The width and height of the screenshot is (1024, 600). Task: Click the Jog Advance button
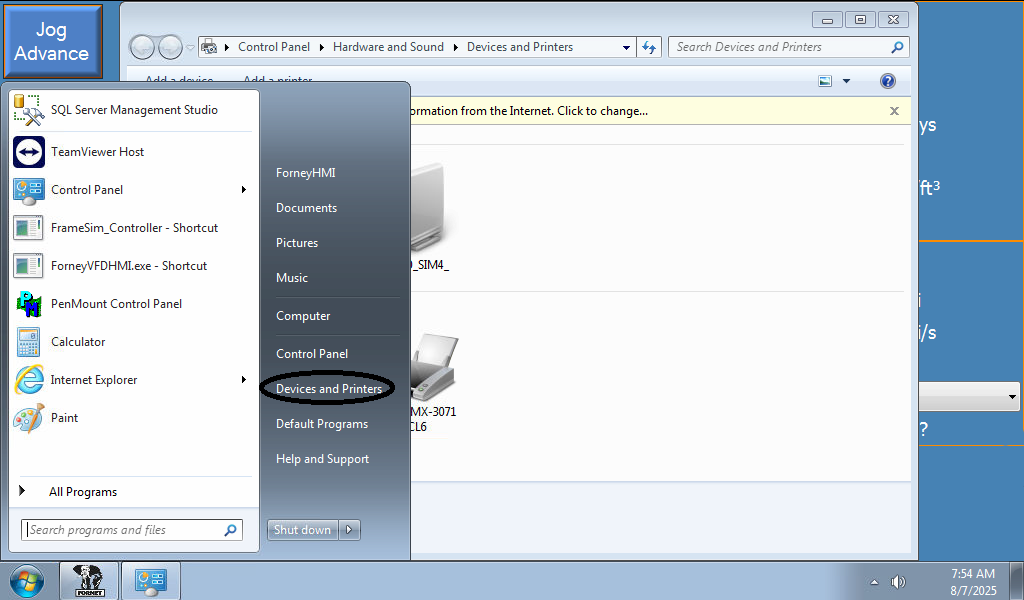pos(52,41)
